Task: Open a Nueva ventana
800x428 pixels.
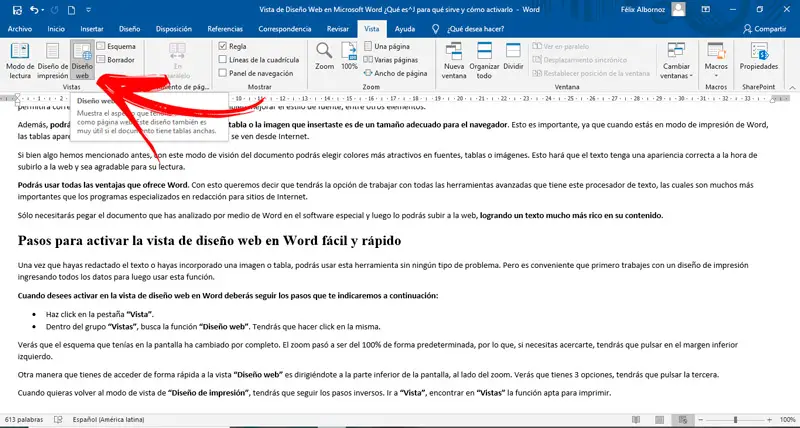Action: tap(454, 60)
